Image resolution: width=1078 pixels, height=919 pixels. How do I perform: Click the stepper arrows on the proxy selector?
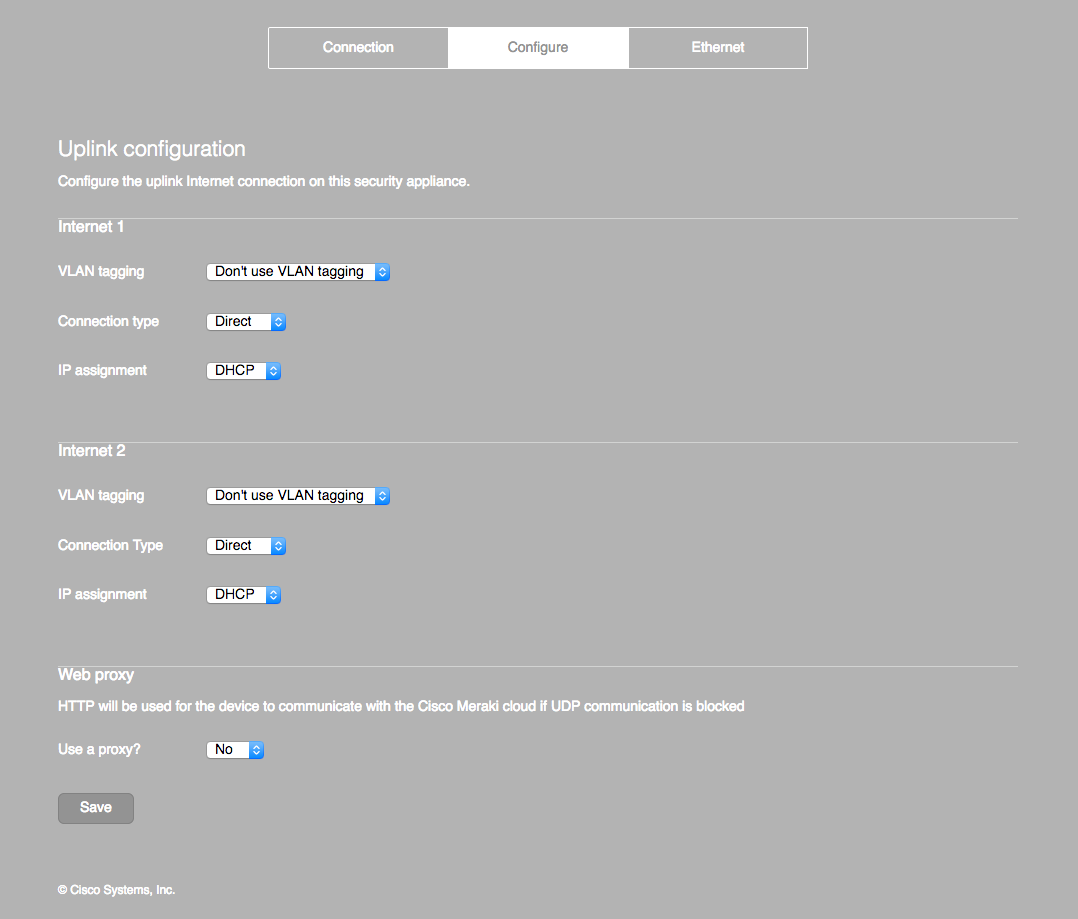click(256, 749)
